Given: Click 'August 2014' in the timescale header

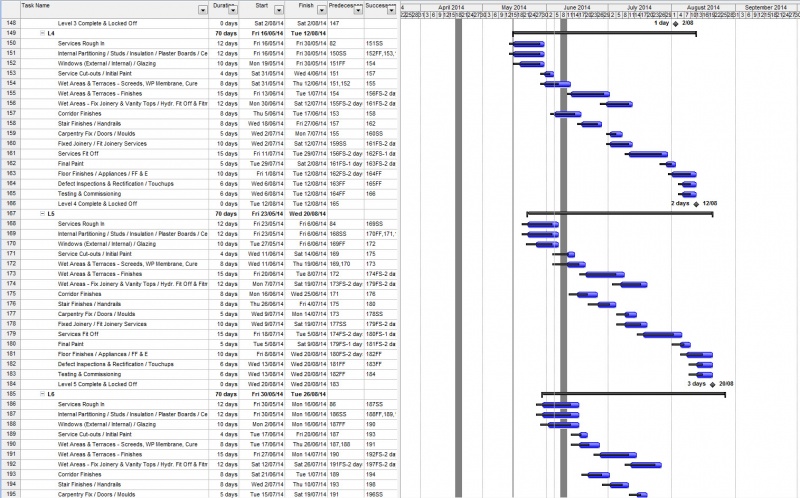Looking at the screenshot, I should (703, 8).
